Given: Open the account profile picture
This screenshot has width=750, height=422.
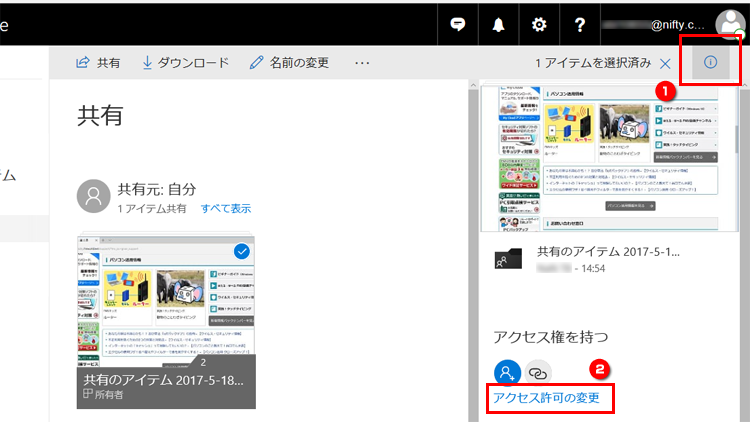Looking at the screenshot, I should tap(730, 23).
